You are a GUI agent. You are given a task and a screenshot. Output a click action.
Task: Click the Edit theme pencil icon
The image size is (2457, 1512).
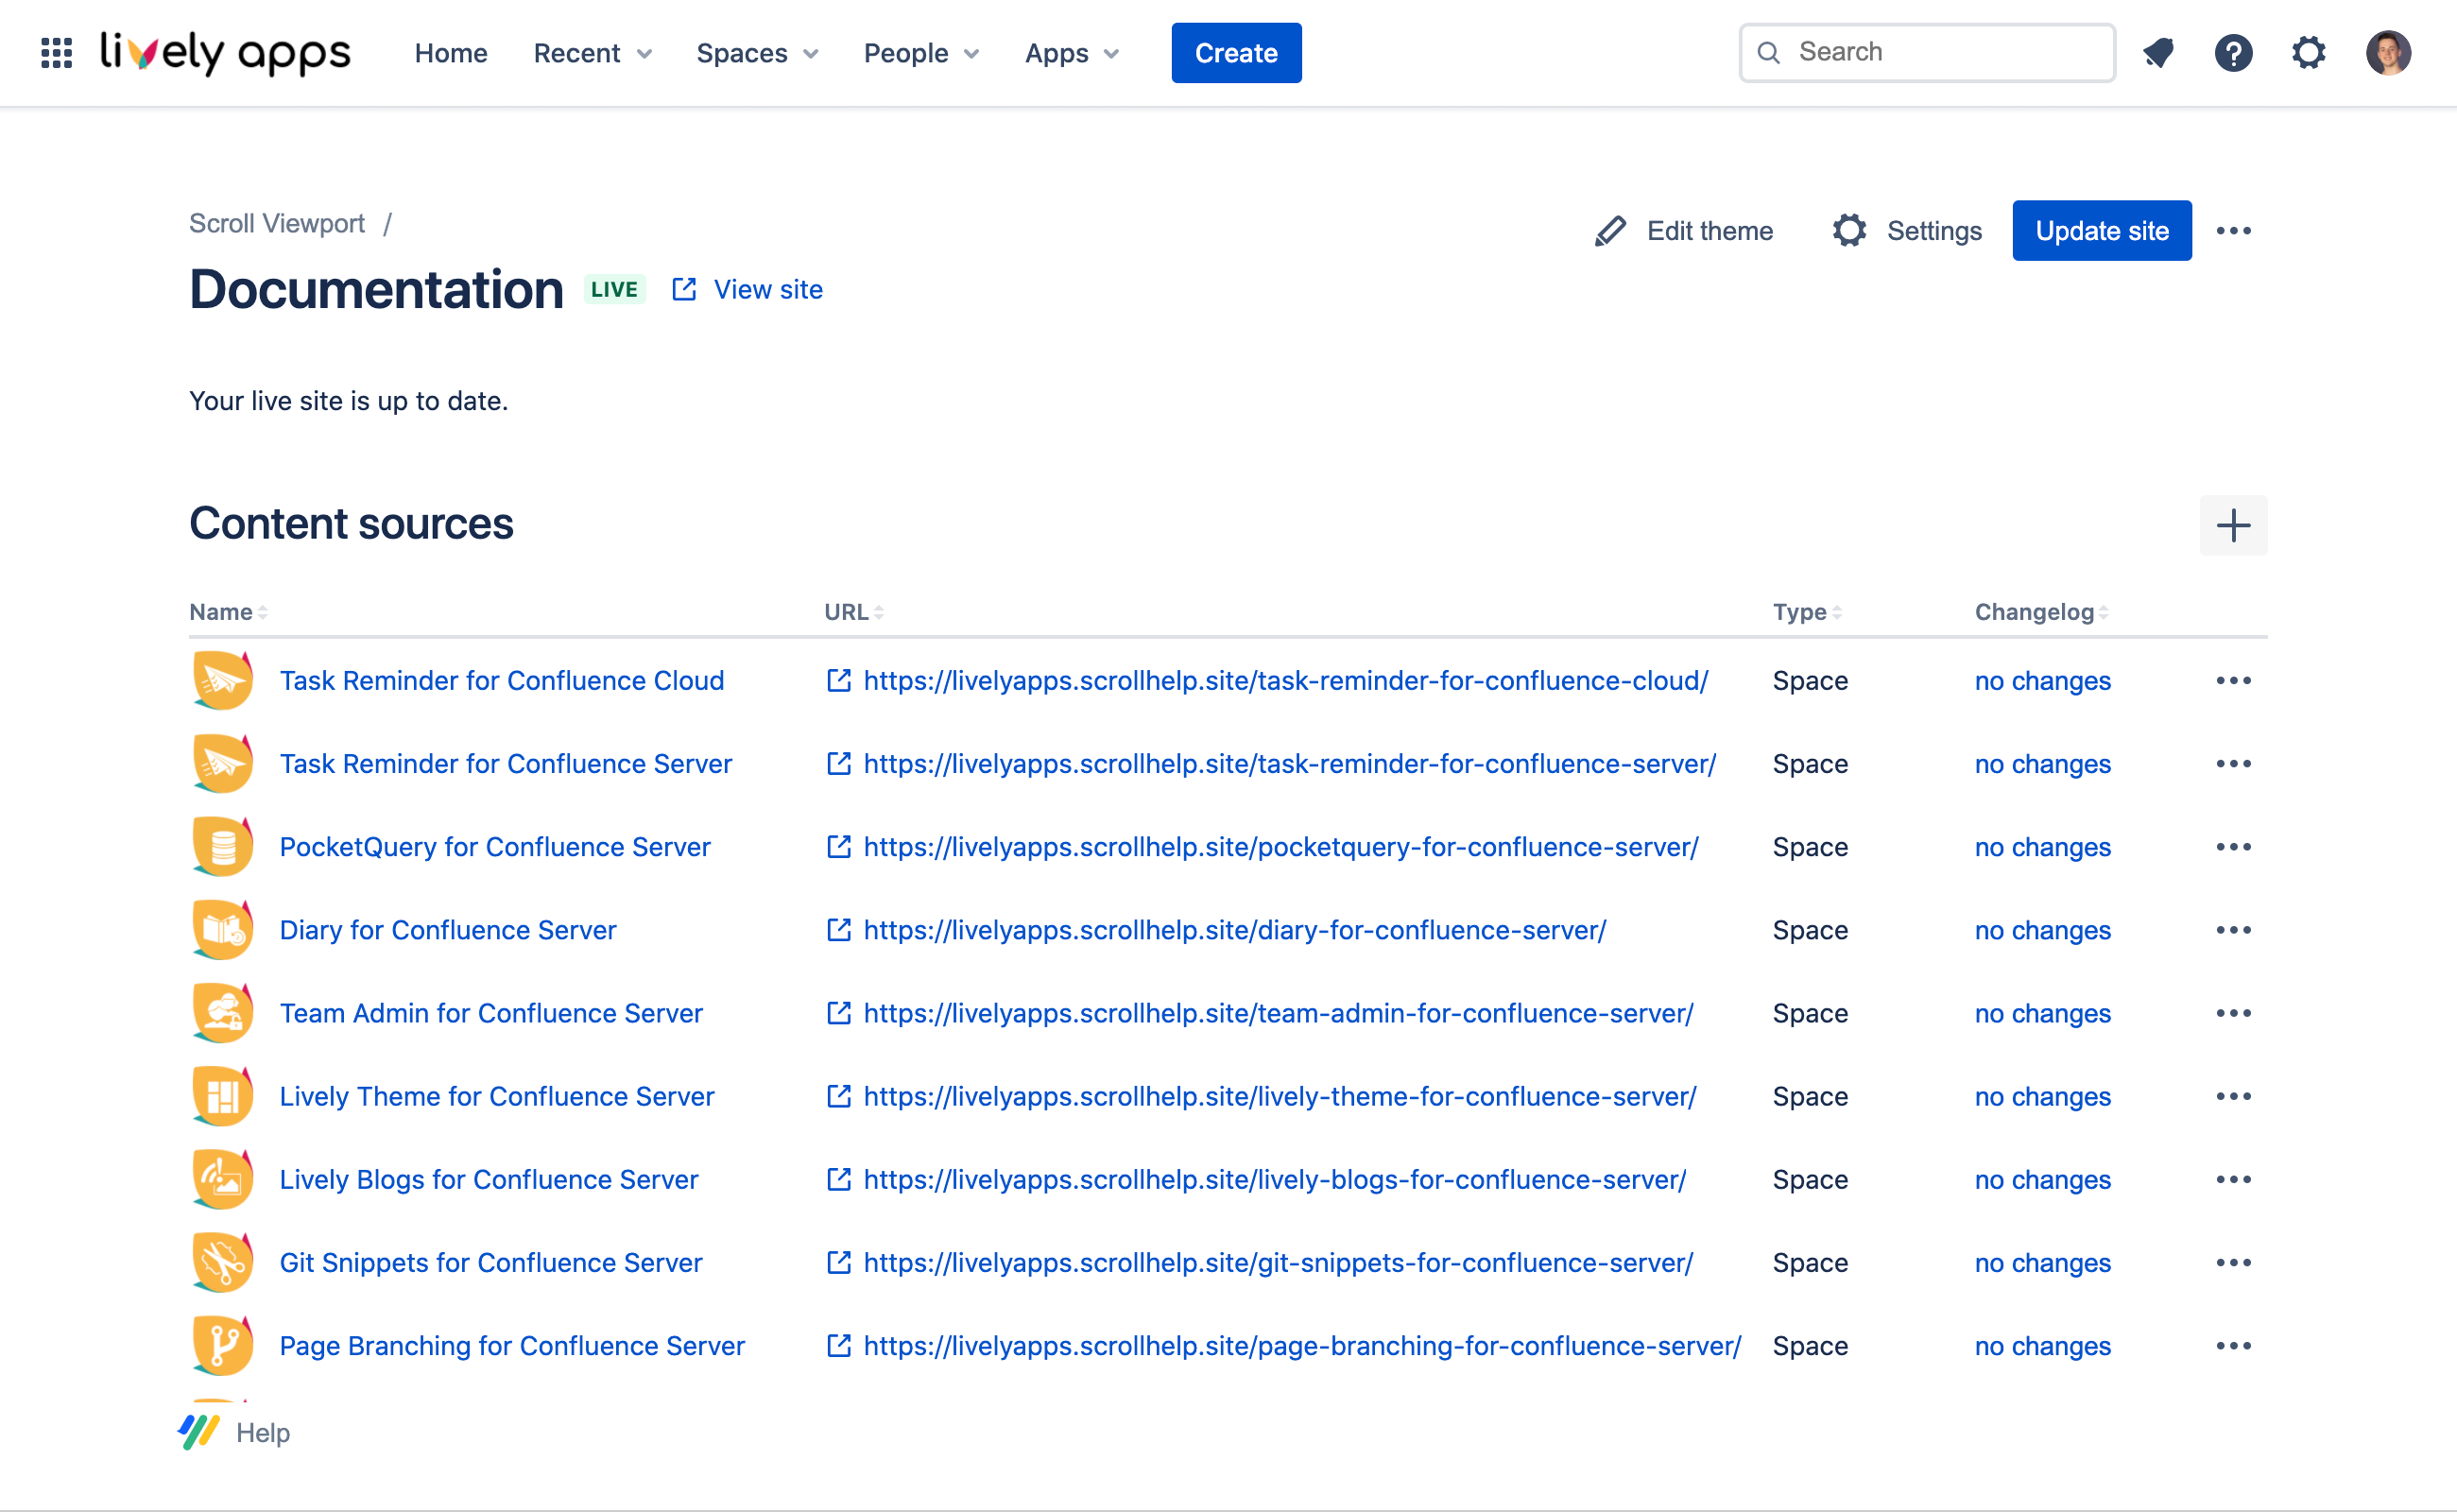pos(1610,231)
